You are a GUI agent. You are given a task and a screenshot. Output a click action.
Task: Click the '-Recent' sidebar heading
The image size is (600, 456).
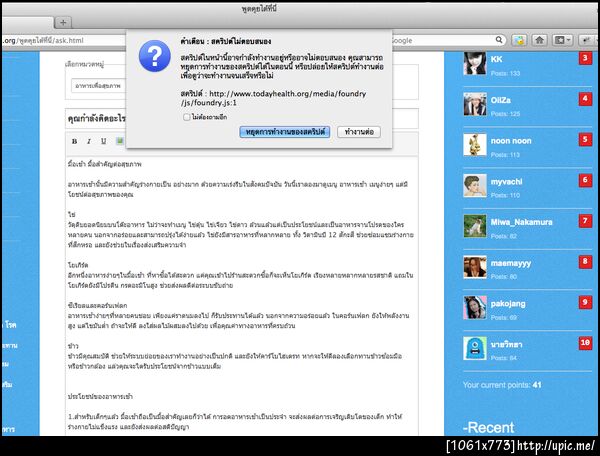[488, 427]
